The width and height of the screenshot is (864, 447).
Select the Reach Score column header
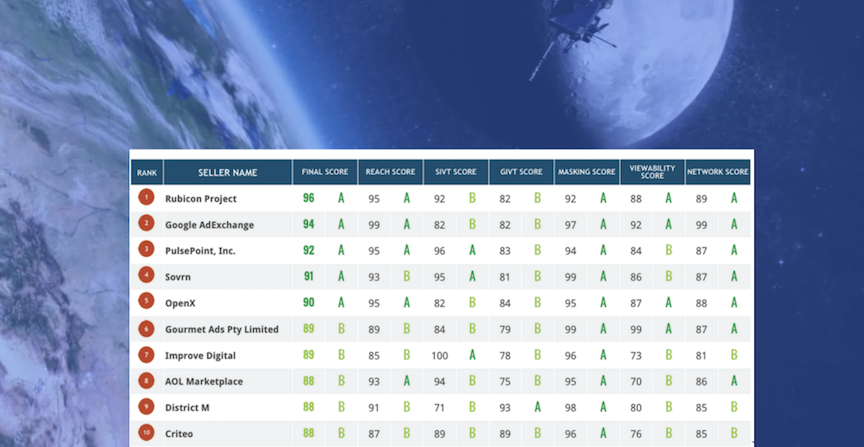(390, 172)
